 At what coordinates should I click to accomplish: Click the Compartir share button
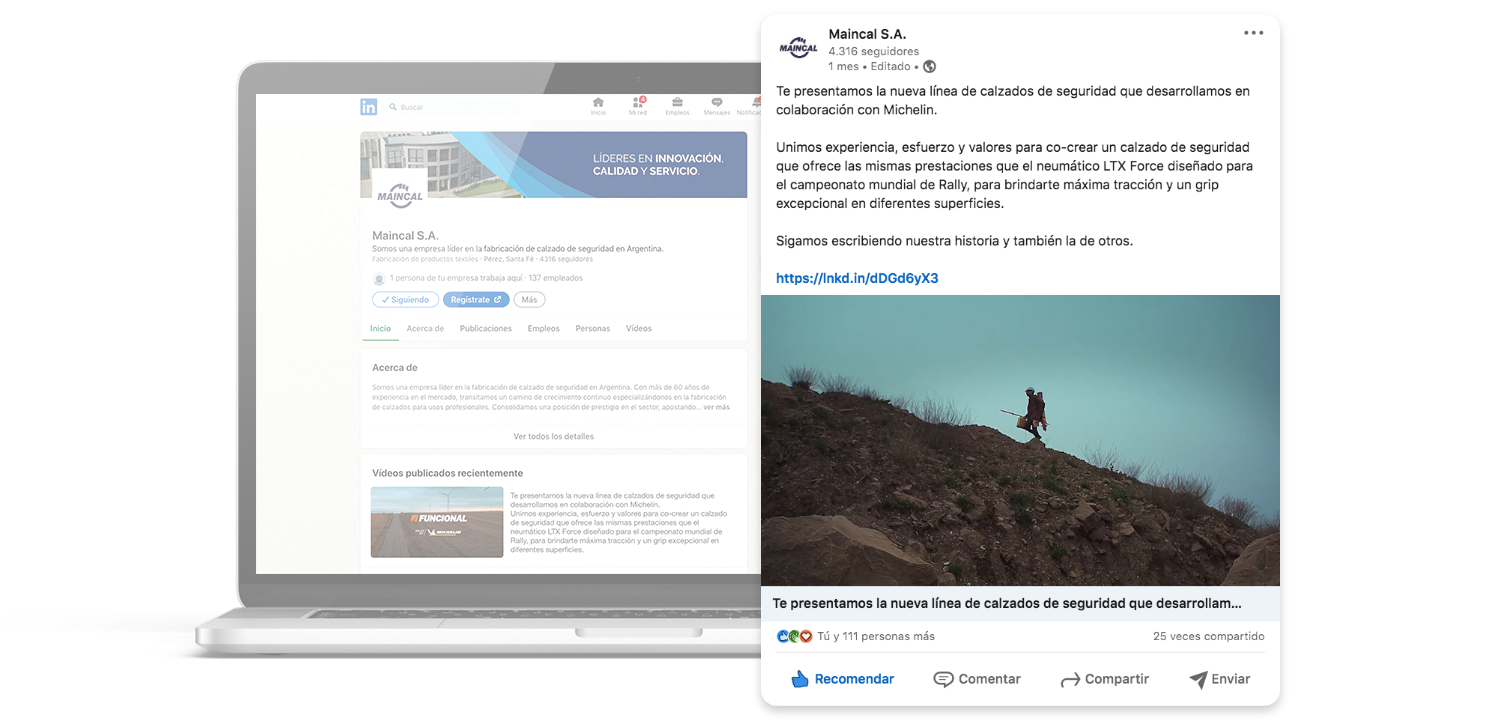pyautogui.click(x=1104, y=679)
